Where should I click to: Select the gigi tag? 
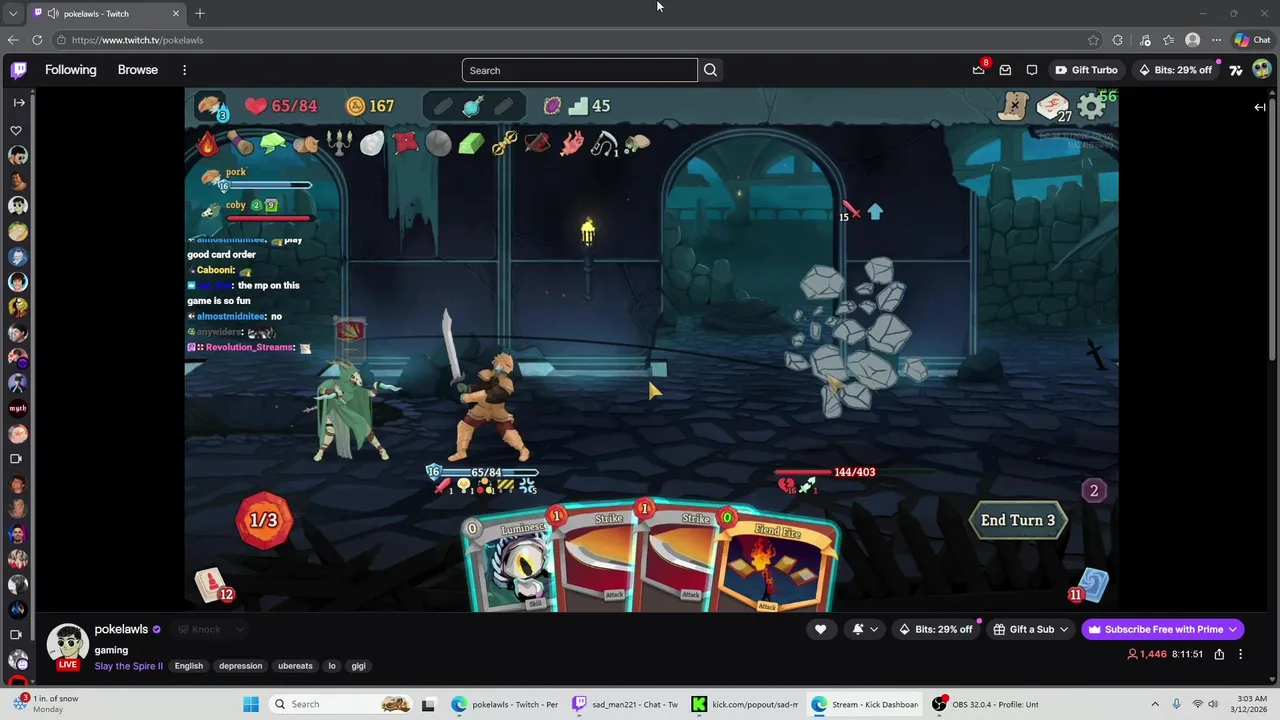(358, 666)
